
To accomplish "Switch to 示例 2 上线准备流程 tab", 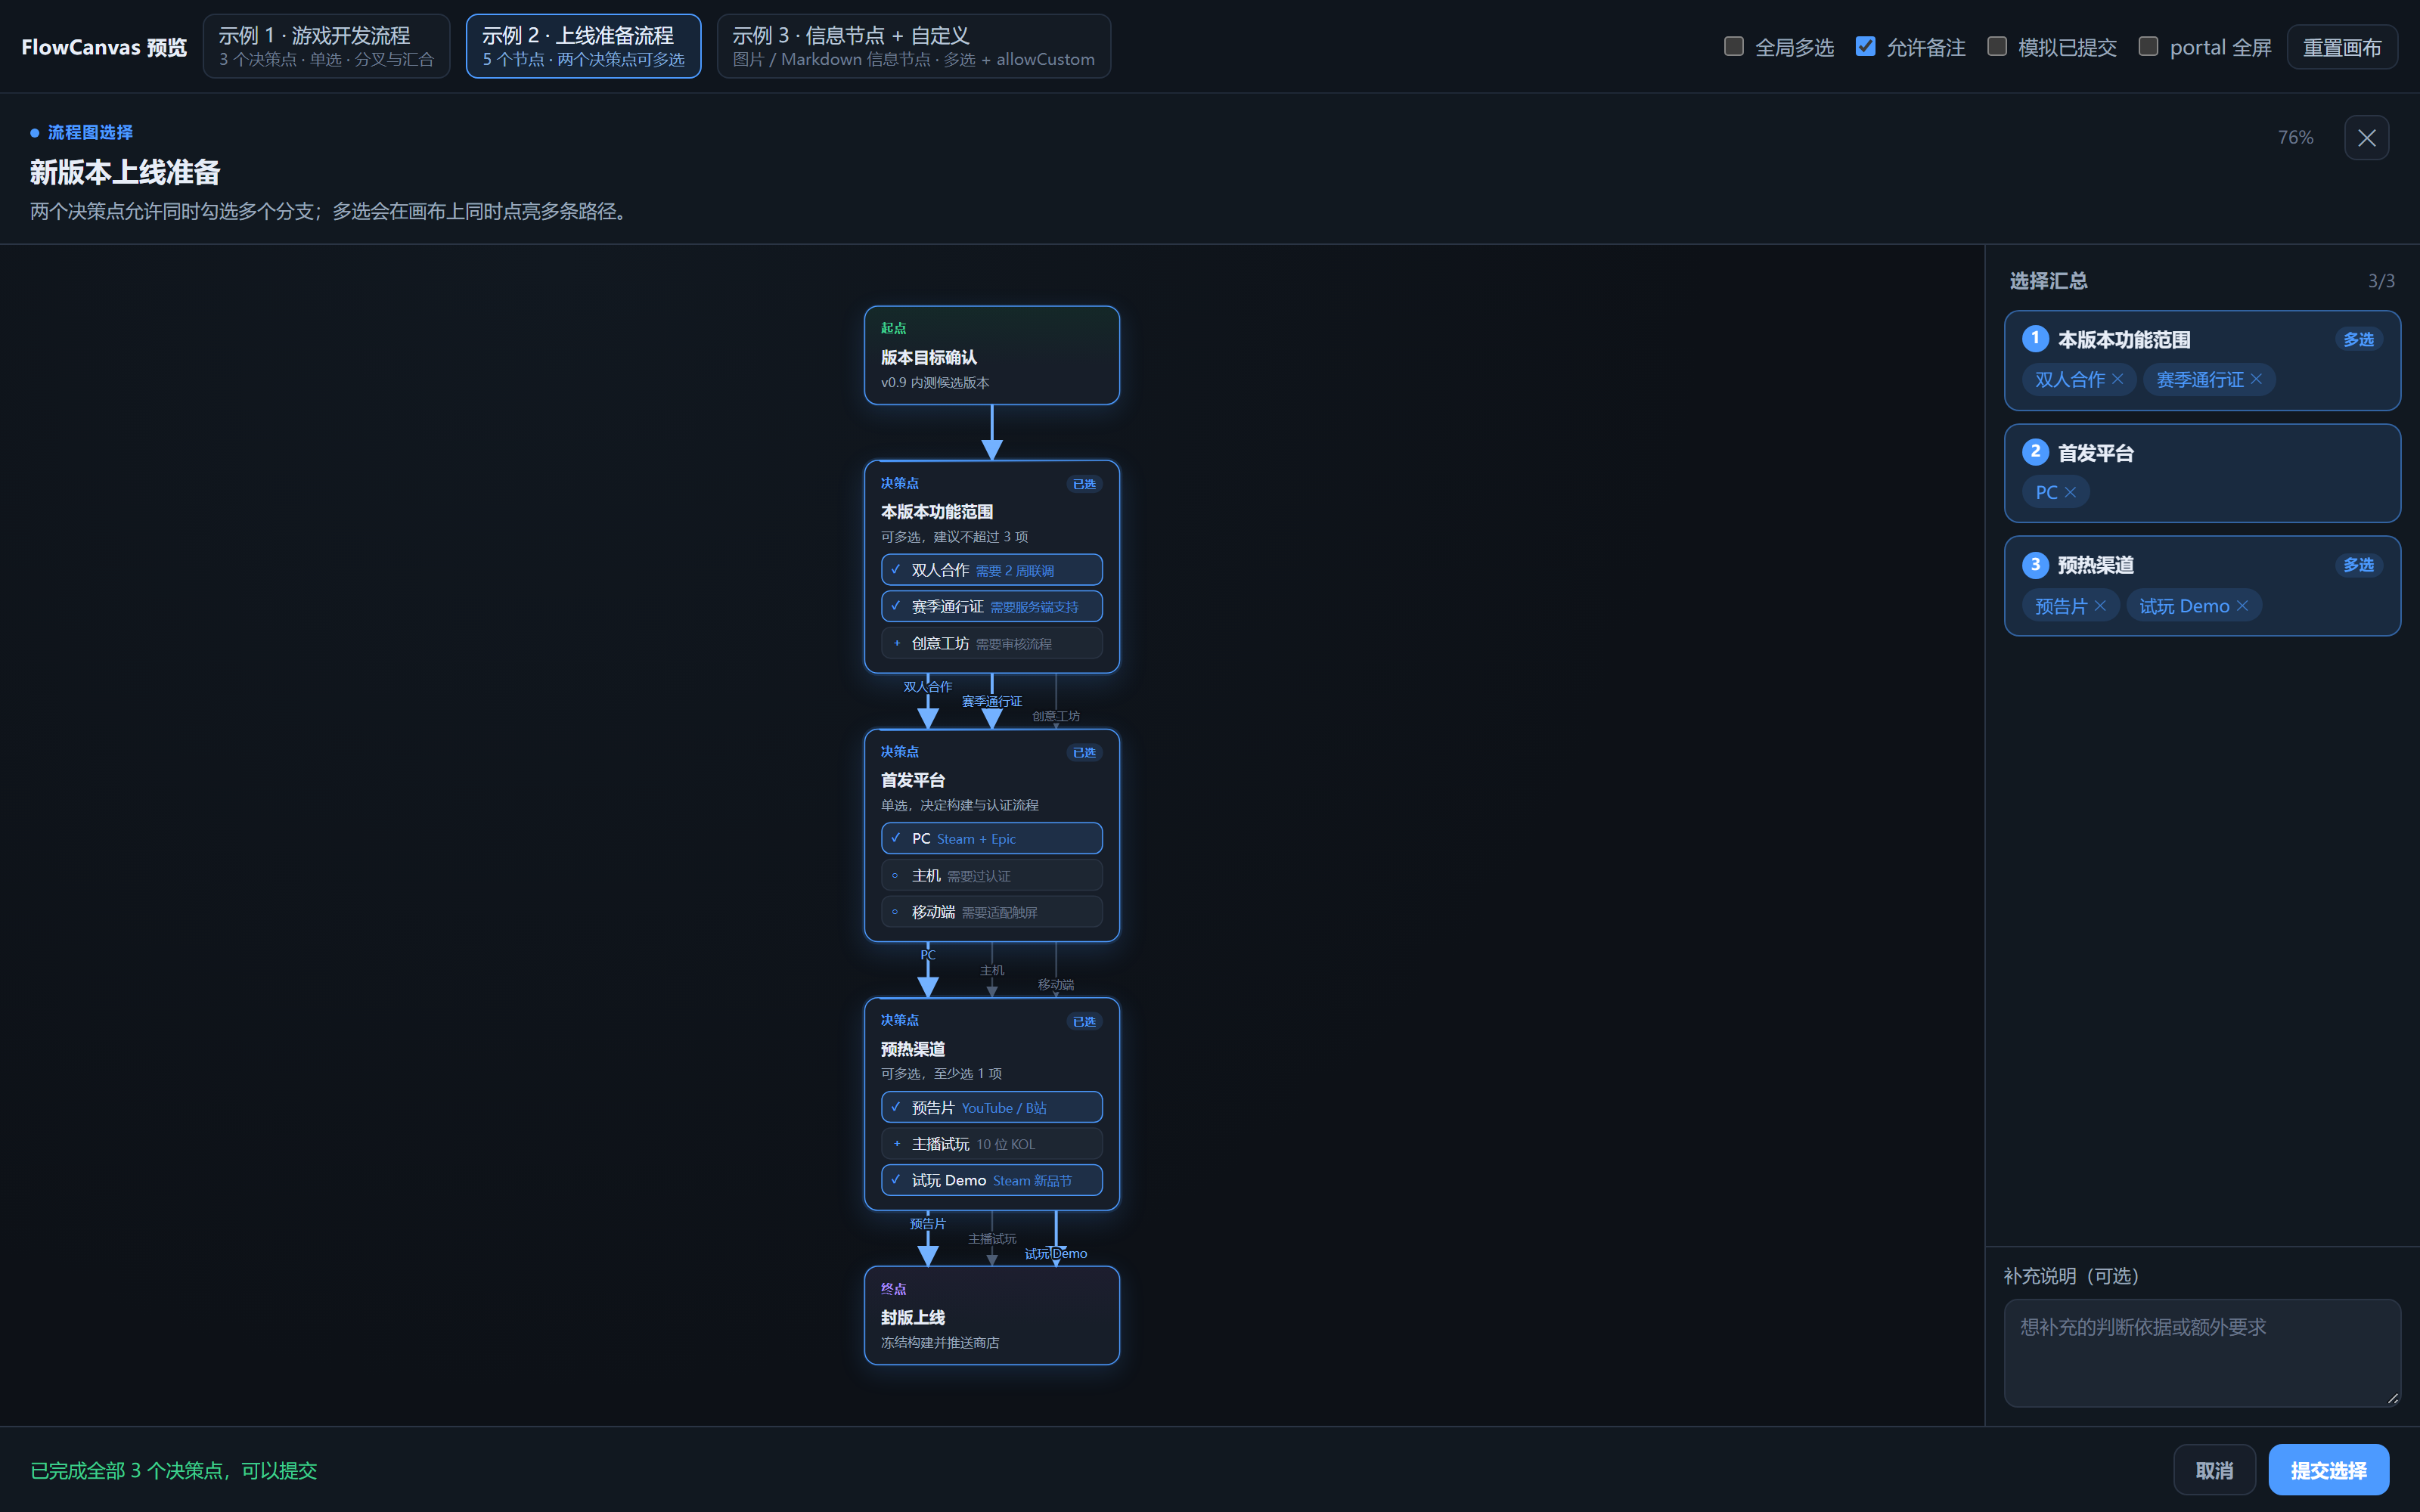I will 583,46.
